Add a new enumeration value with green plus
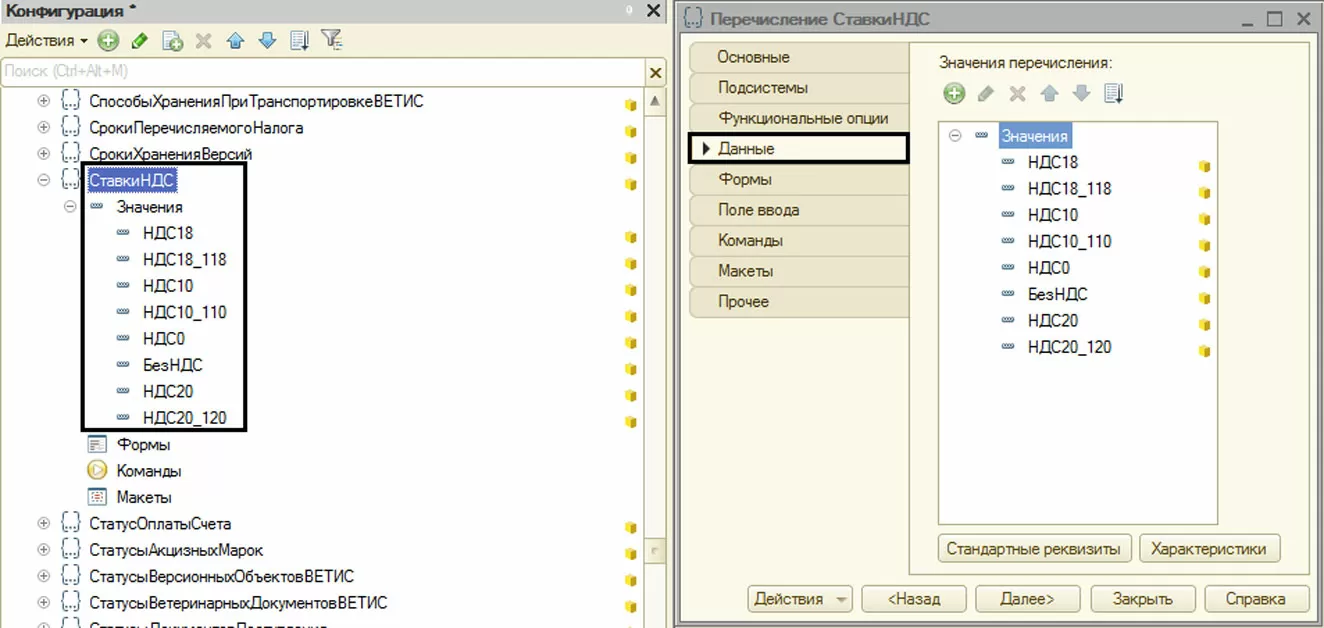The height and width of the screenshot is (628, 1324). [954, 94]
